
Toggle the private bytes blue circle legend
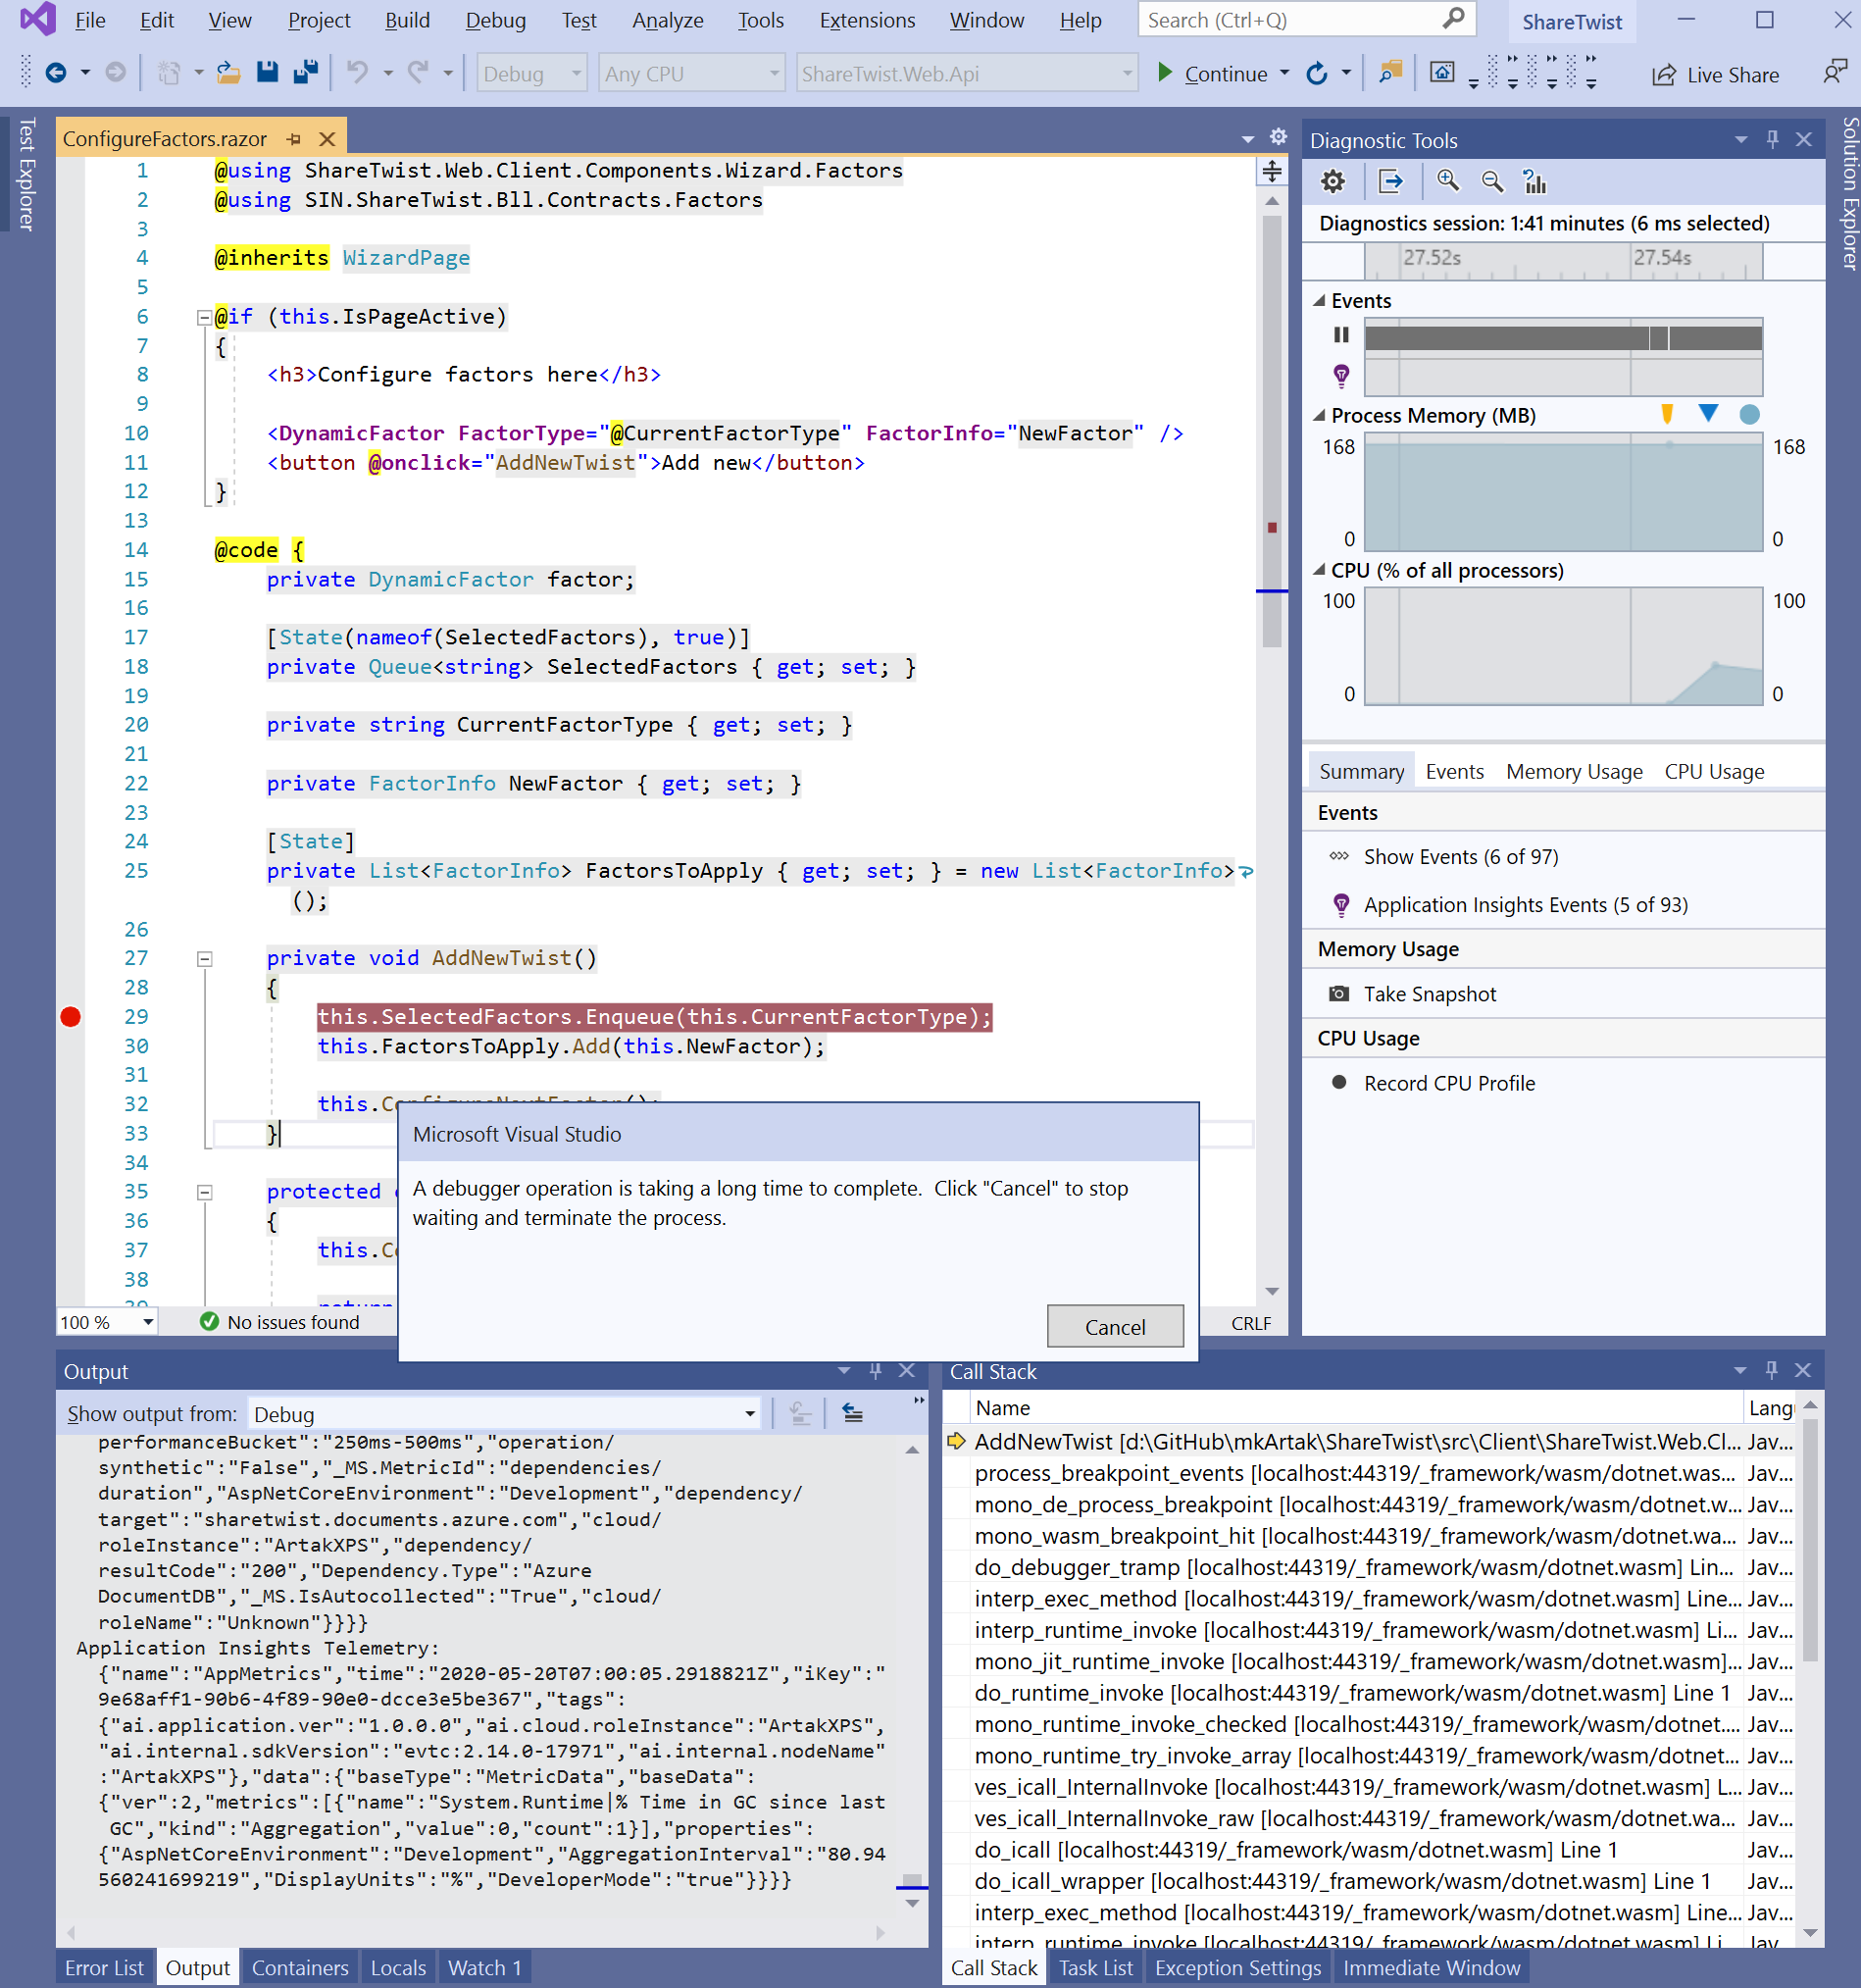[1749, 414]
